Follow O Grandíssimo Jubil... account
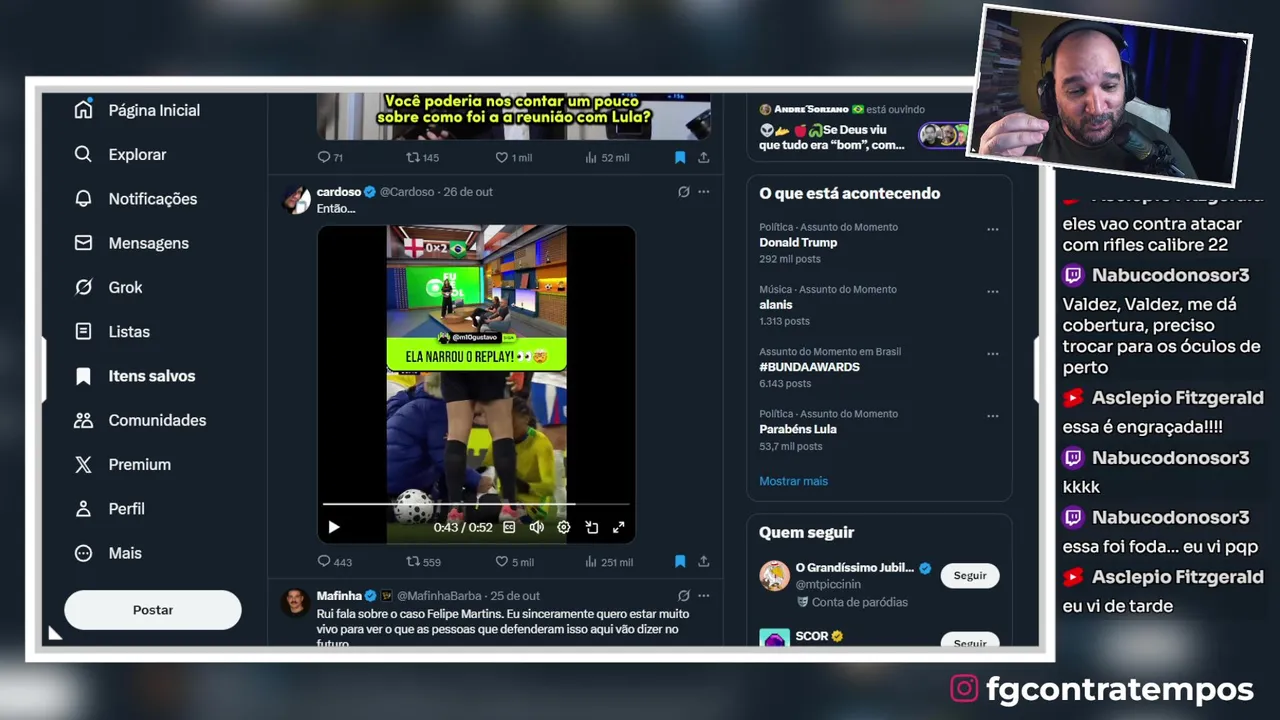1280x720 pixels. [970, 576]
